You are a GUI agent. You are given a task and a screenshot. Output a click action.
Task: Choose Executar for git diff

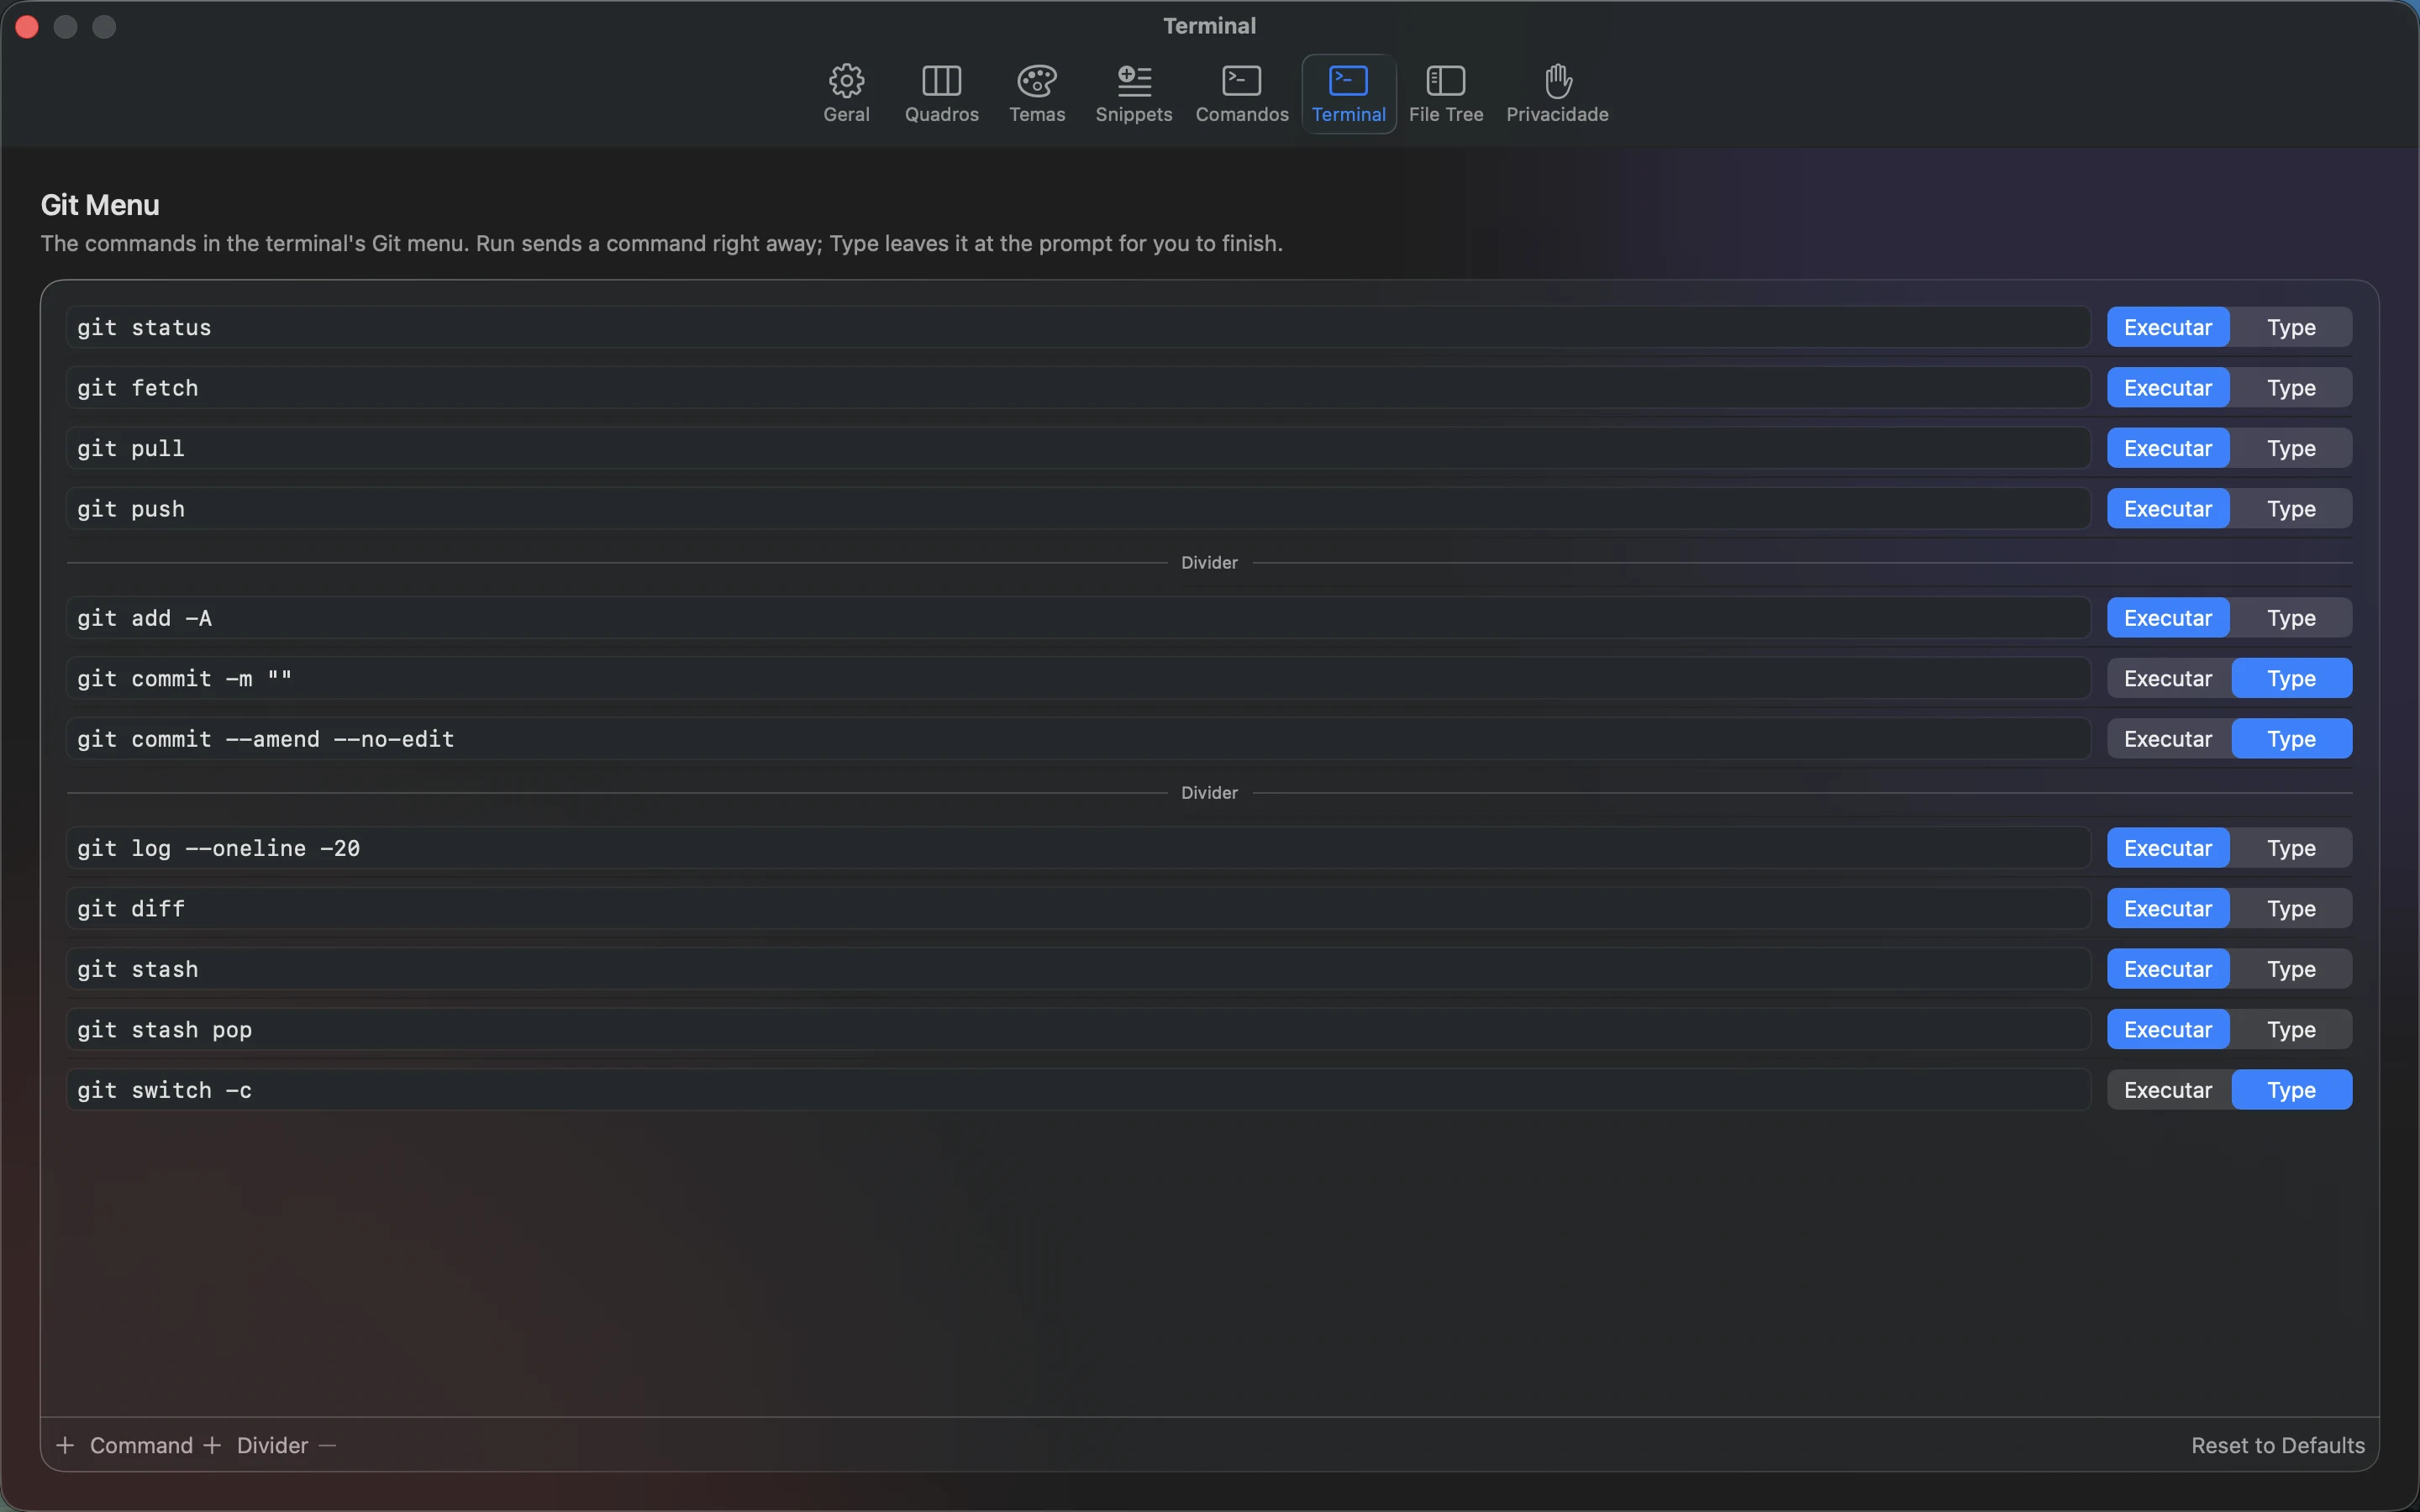coord(2167,908)
